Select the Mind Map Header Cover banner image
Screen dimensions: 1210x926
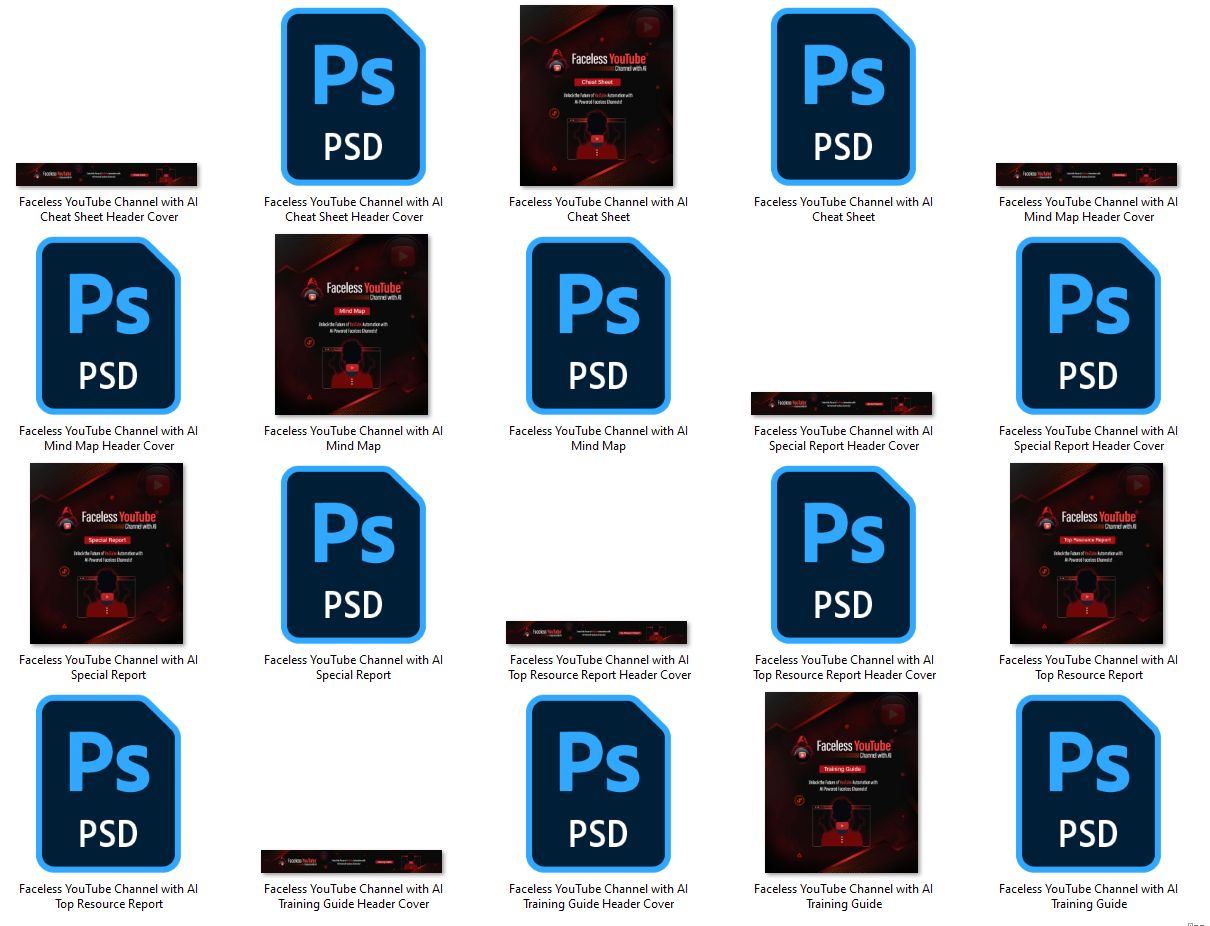1087,175
